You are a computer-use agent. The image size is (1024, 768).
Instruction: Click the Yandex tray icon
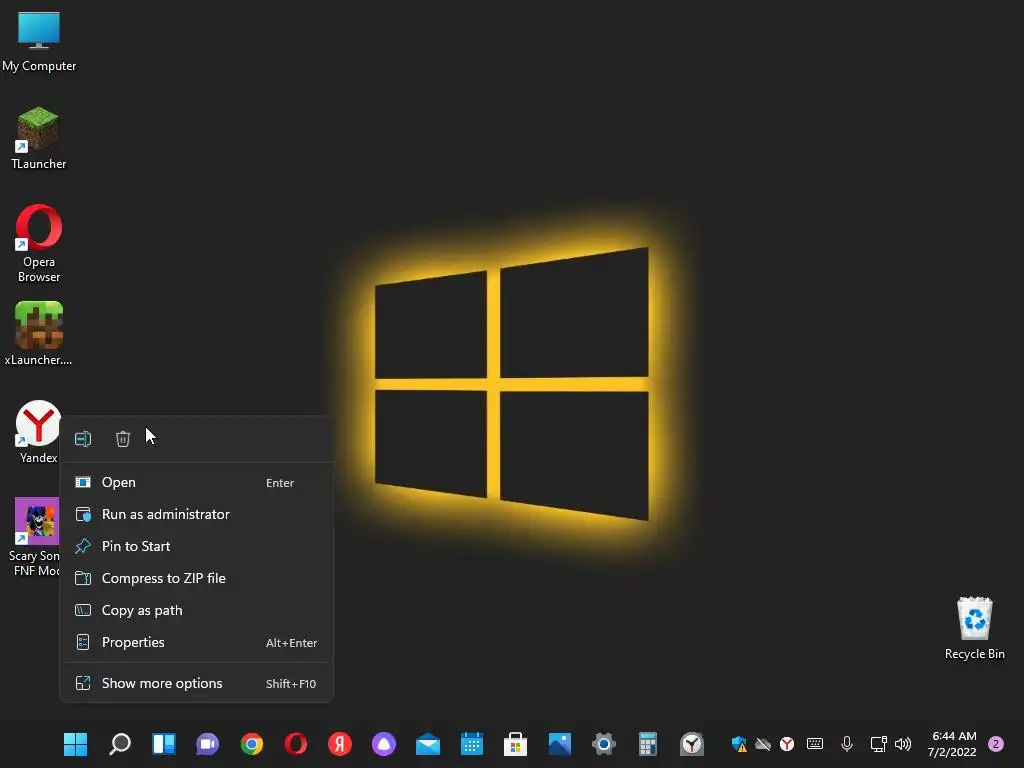(x=787, y=744)
